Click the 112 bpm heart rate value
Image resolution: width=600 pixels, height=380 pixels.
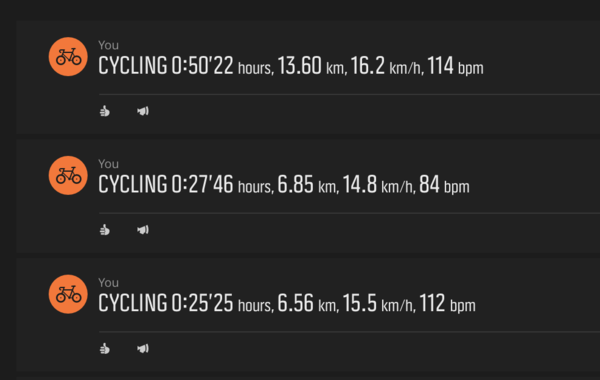(x=448, y=303)
